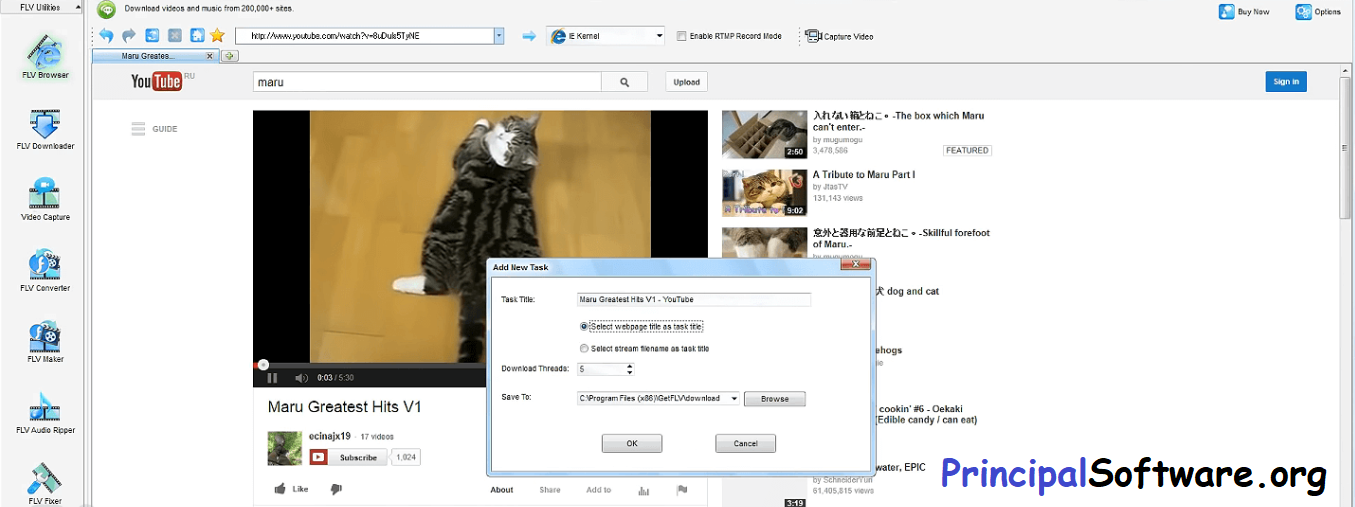Click the blue go arrow
Viewport: 1355px width, 507px height.
529,36
